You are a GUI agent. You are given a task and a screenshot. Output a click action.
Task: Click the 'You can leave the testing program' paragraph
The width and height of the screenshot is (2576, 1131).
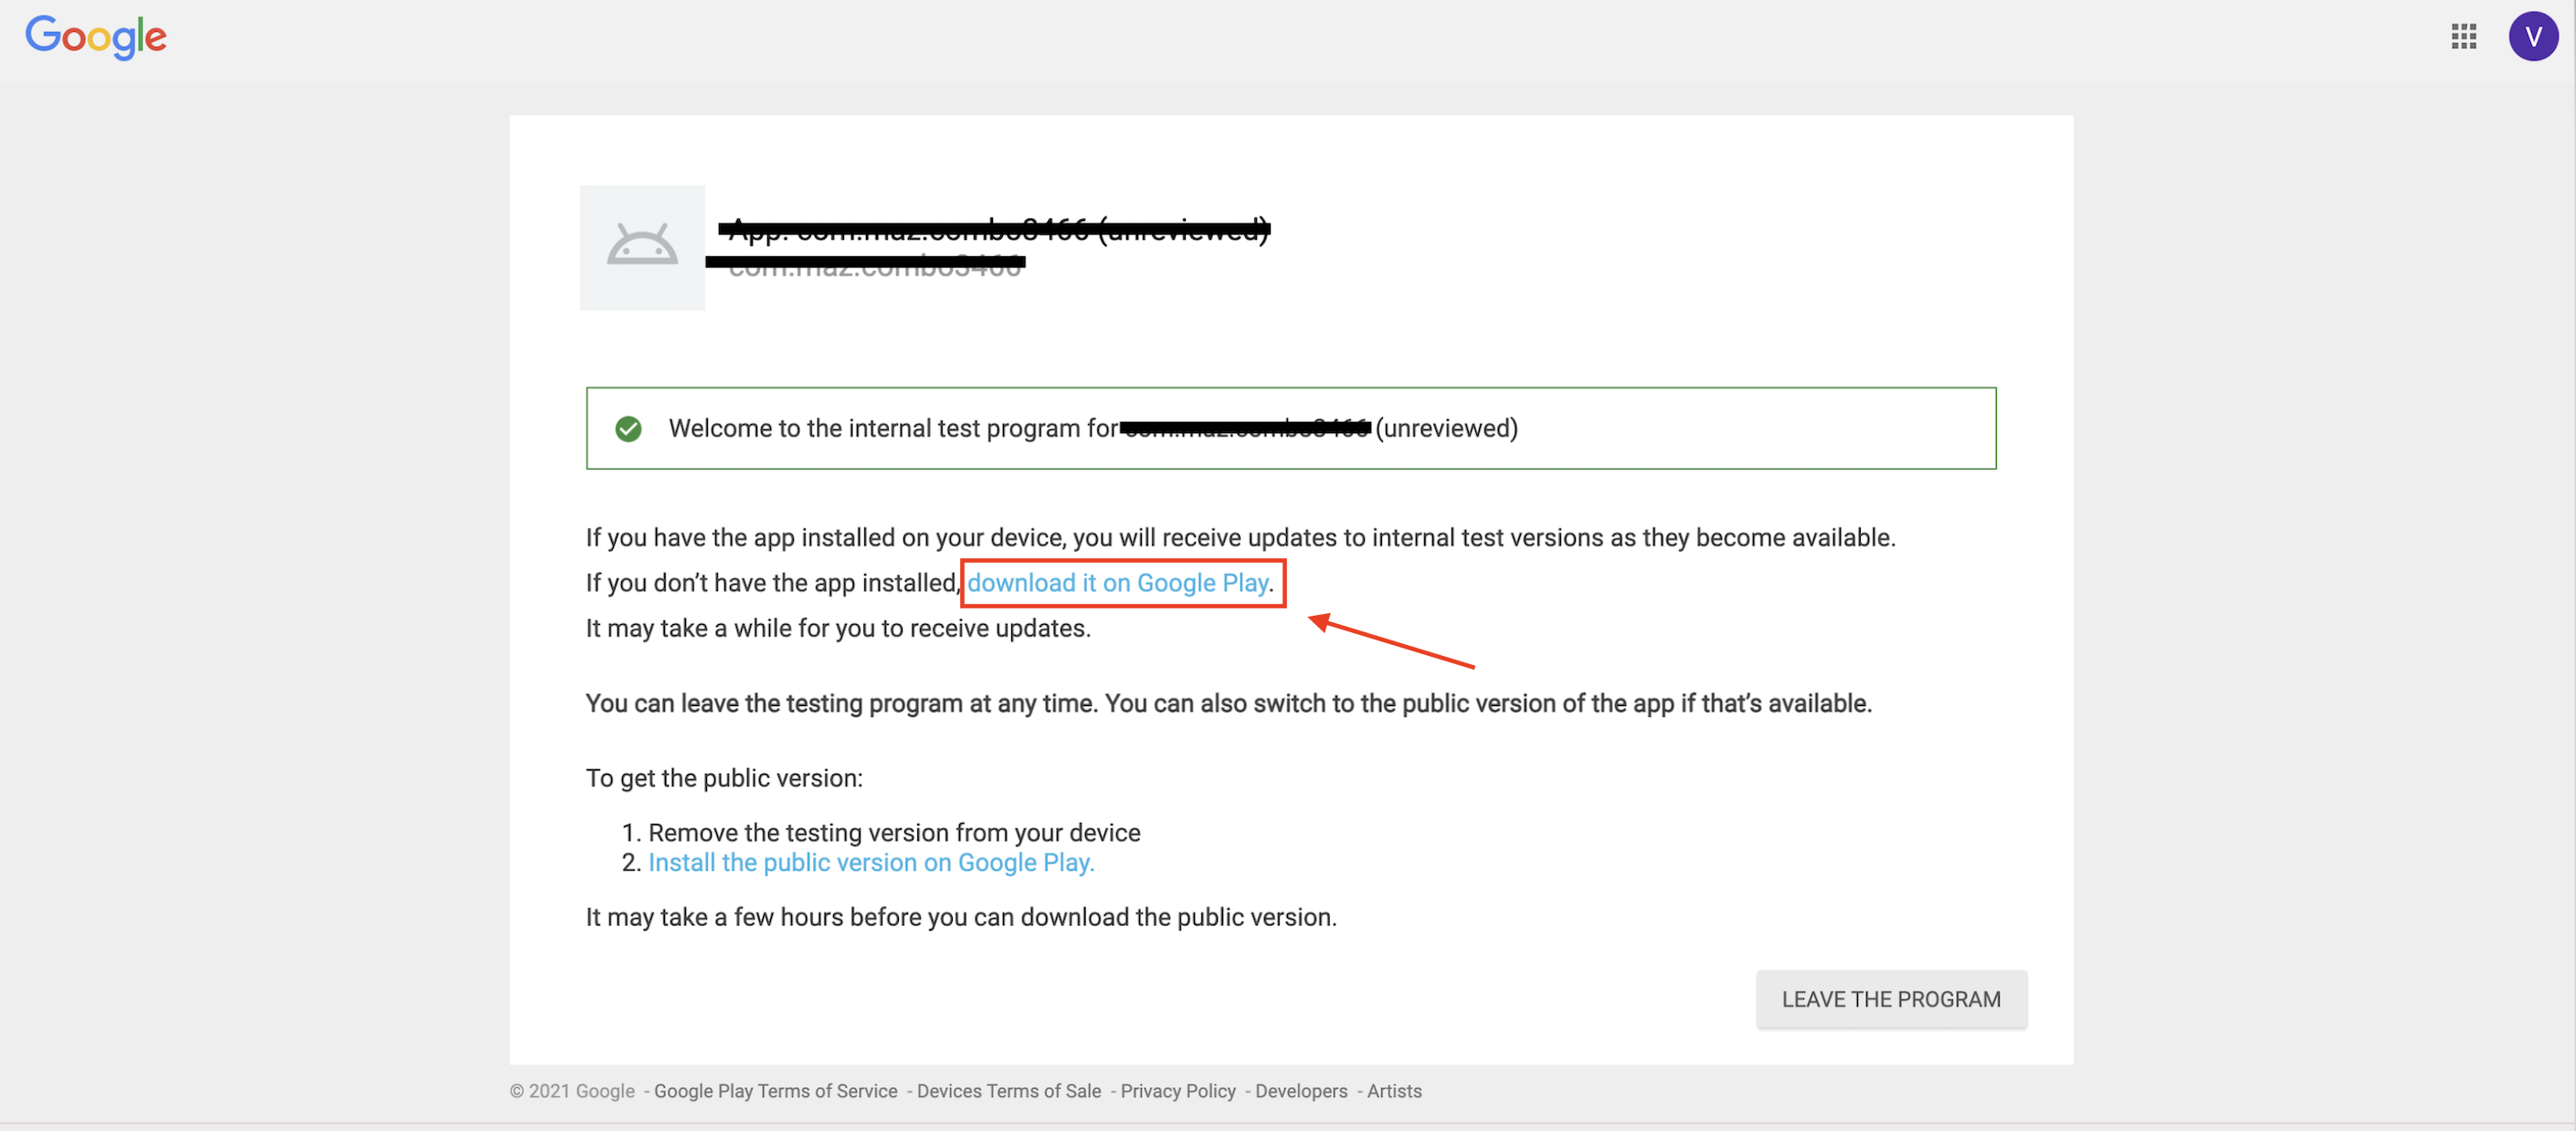(1228, 703)
